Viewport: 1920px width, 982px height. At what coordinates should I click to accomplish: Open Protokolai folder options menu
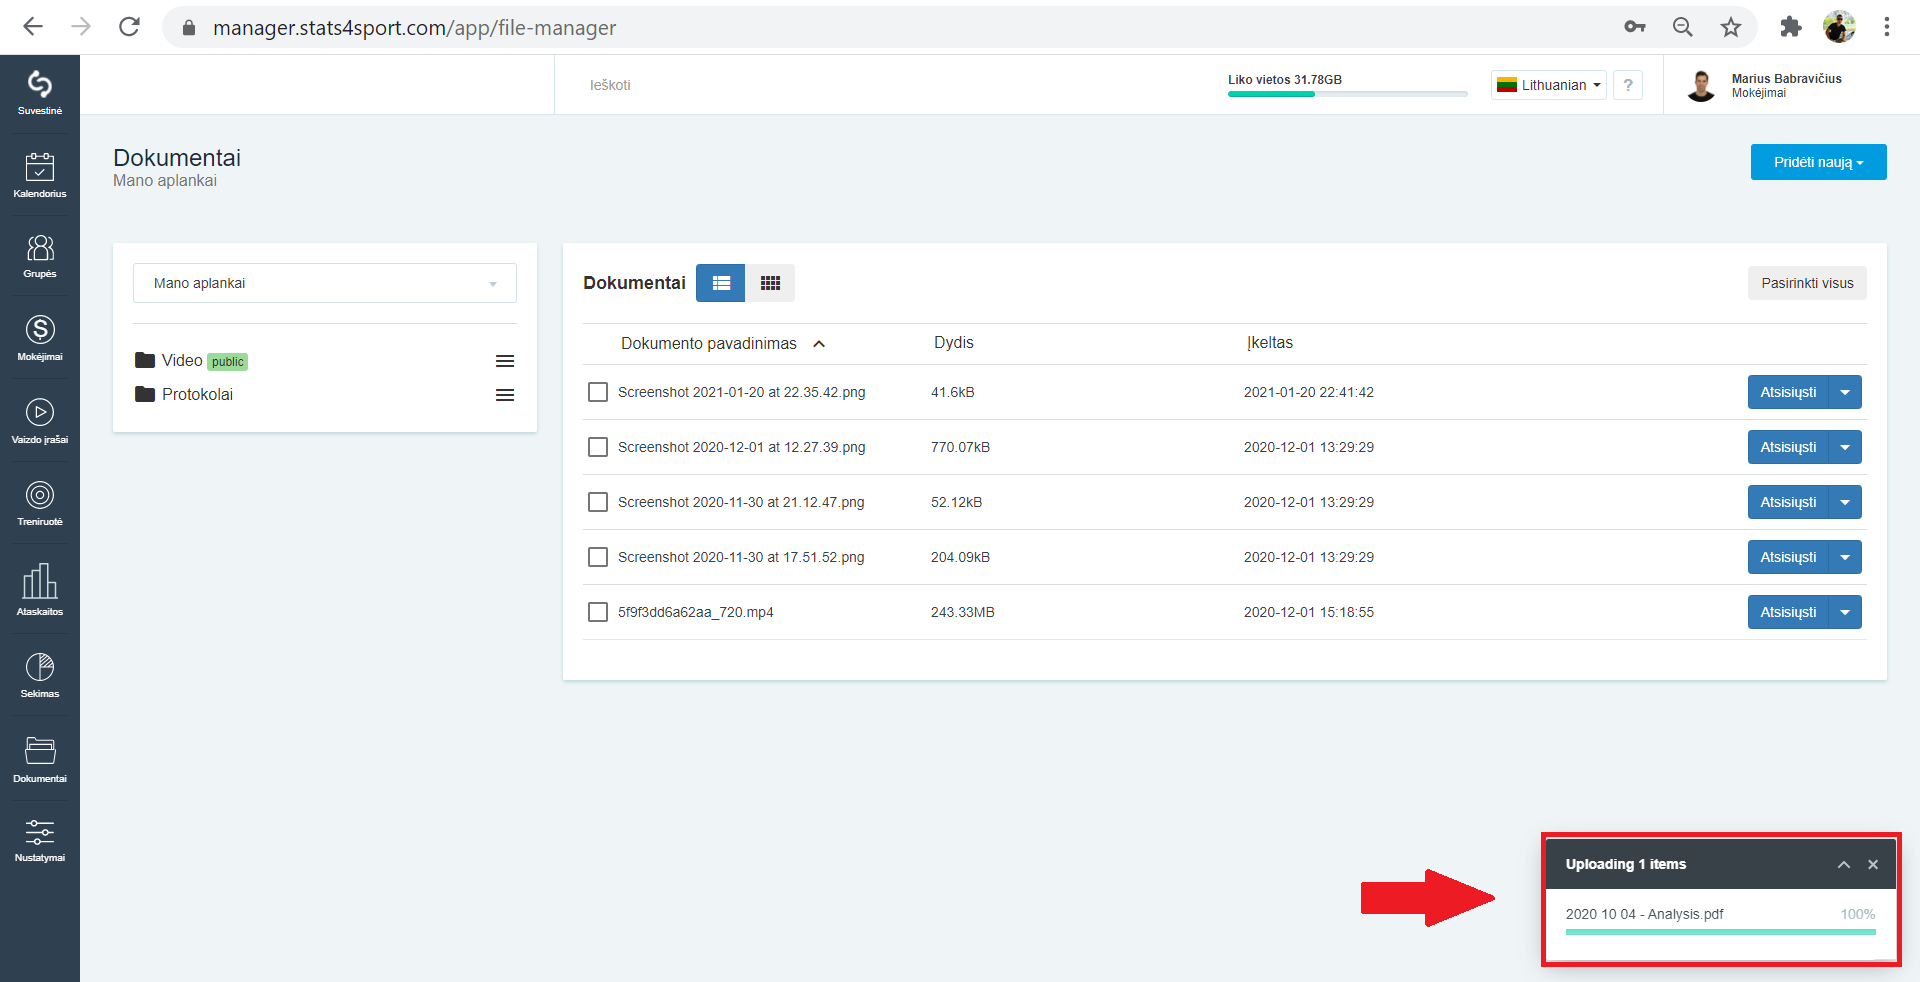[505, 395]
